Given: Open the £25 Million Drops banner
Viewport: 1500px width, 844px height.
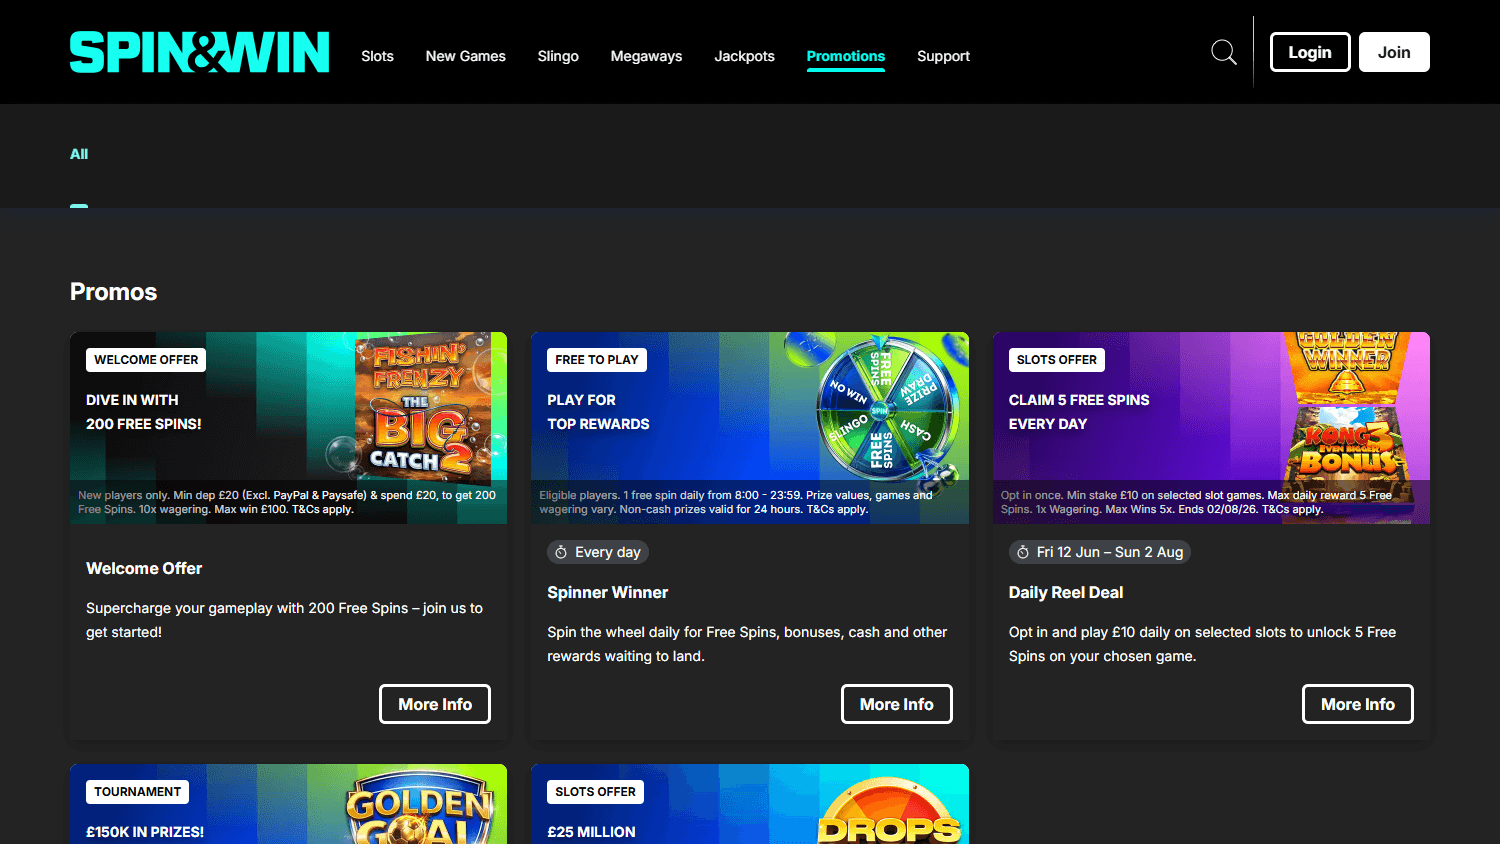Looking at the screenshot, I should tap(750, 804).
